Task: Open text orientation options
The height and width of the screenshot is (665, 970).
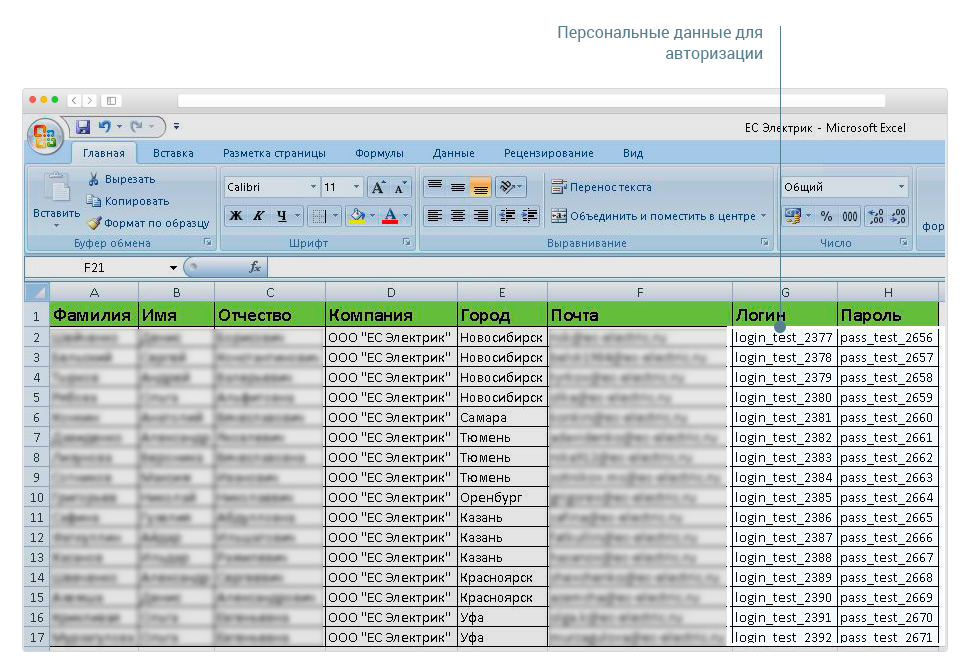Action: click(510, 186)
